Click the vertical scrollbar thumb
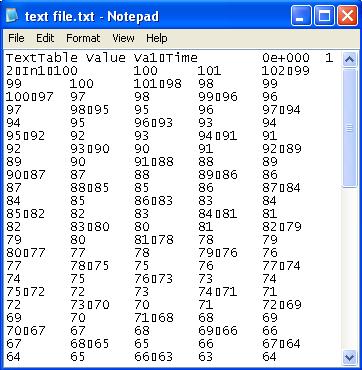The width and height of the screenshot is (362, 370). click(349, 128)
